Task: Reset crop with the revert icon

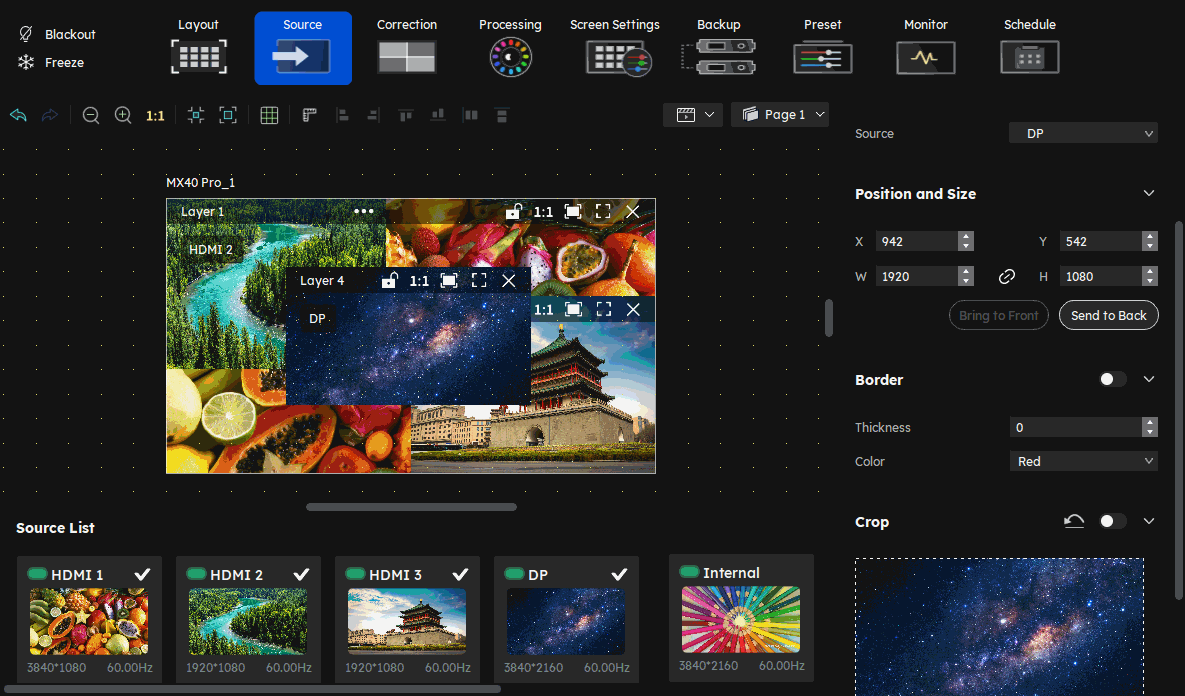Action: click(1074, 522)
